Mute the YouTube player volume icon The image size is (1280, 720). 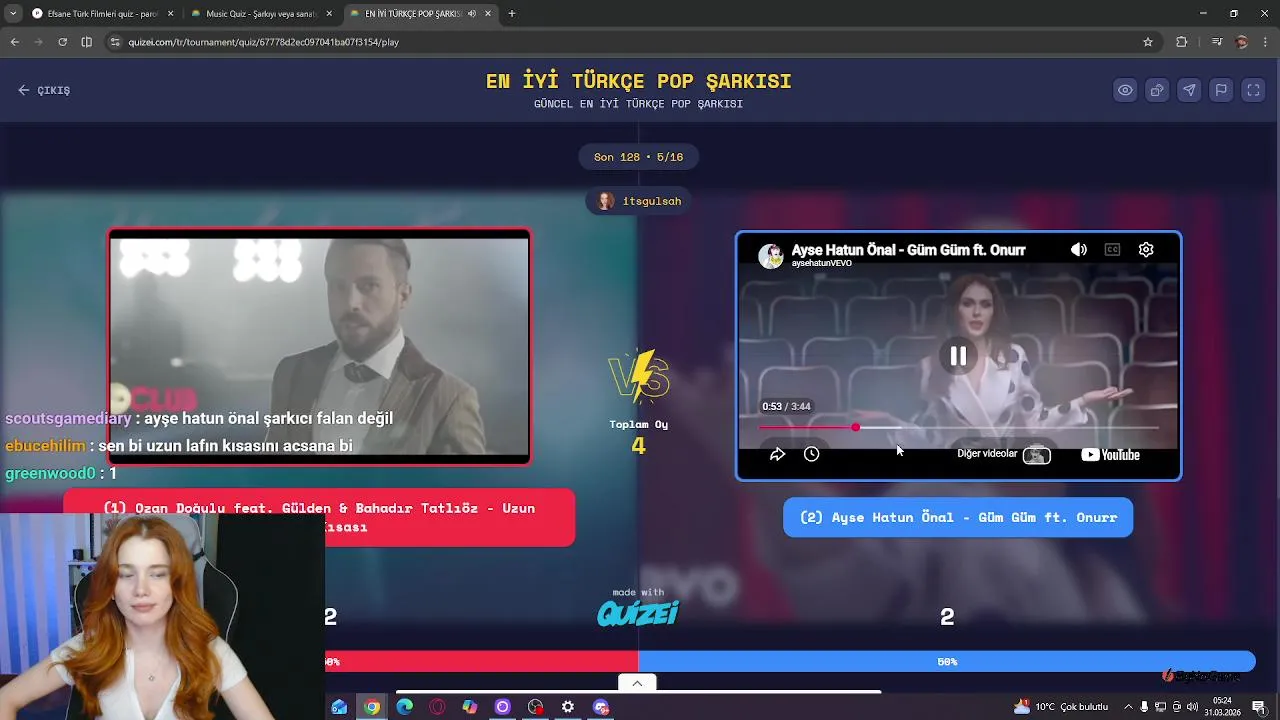point(1078,250)
